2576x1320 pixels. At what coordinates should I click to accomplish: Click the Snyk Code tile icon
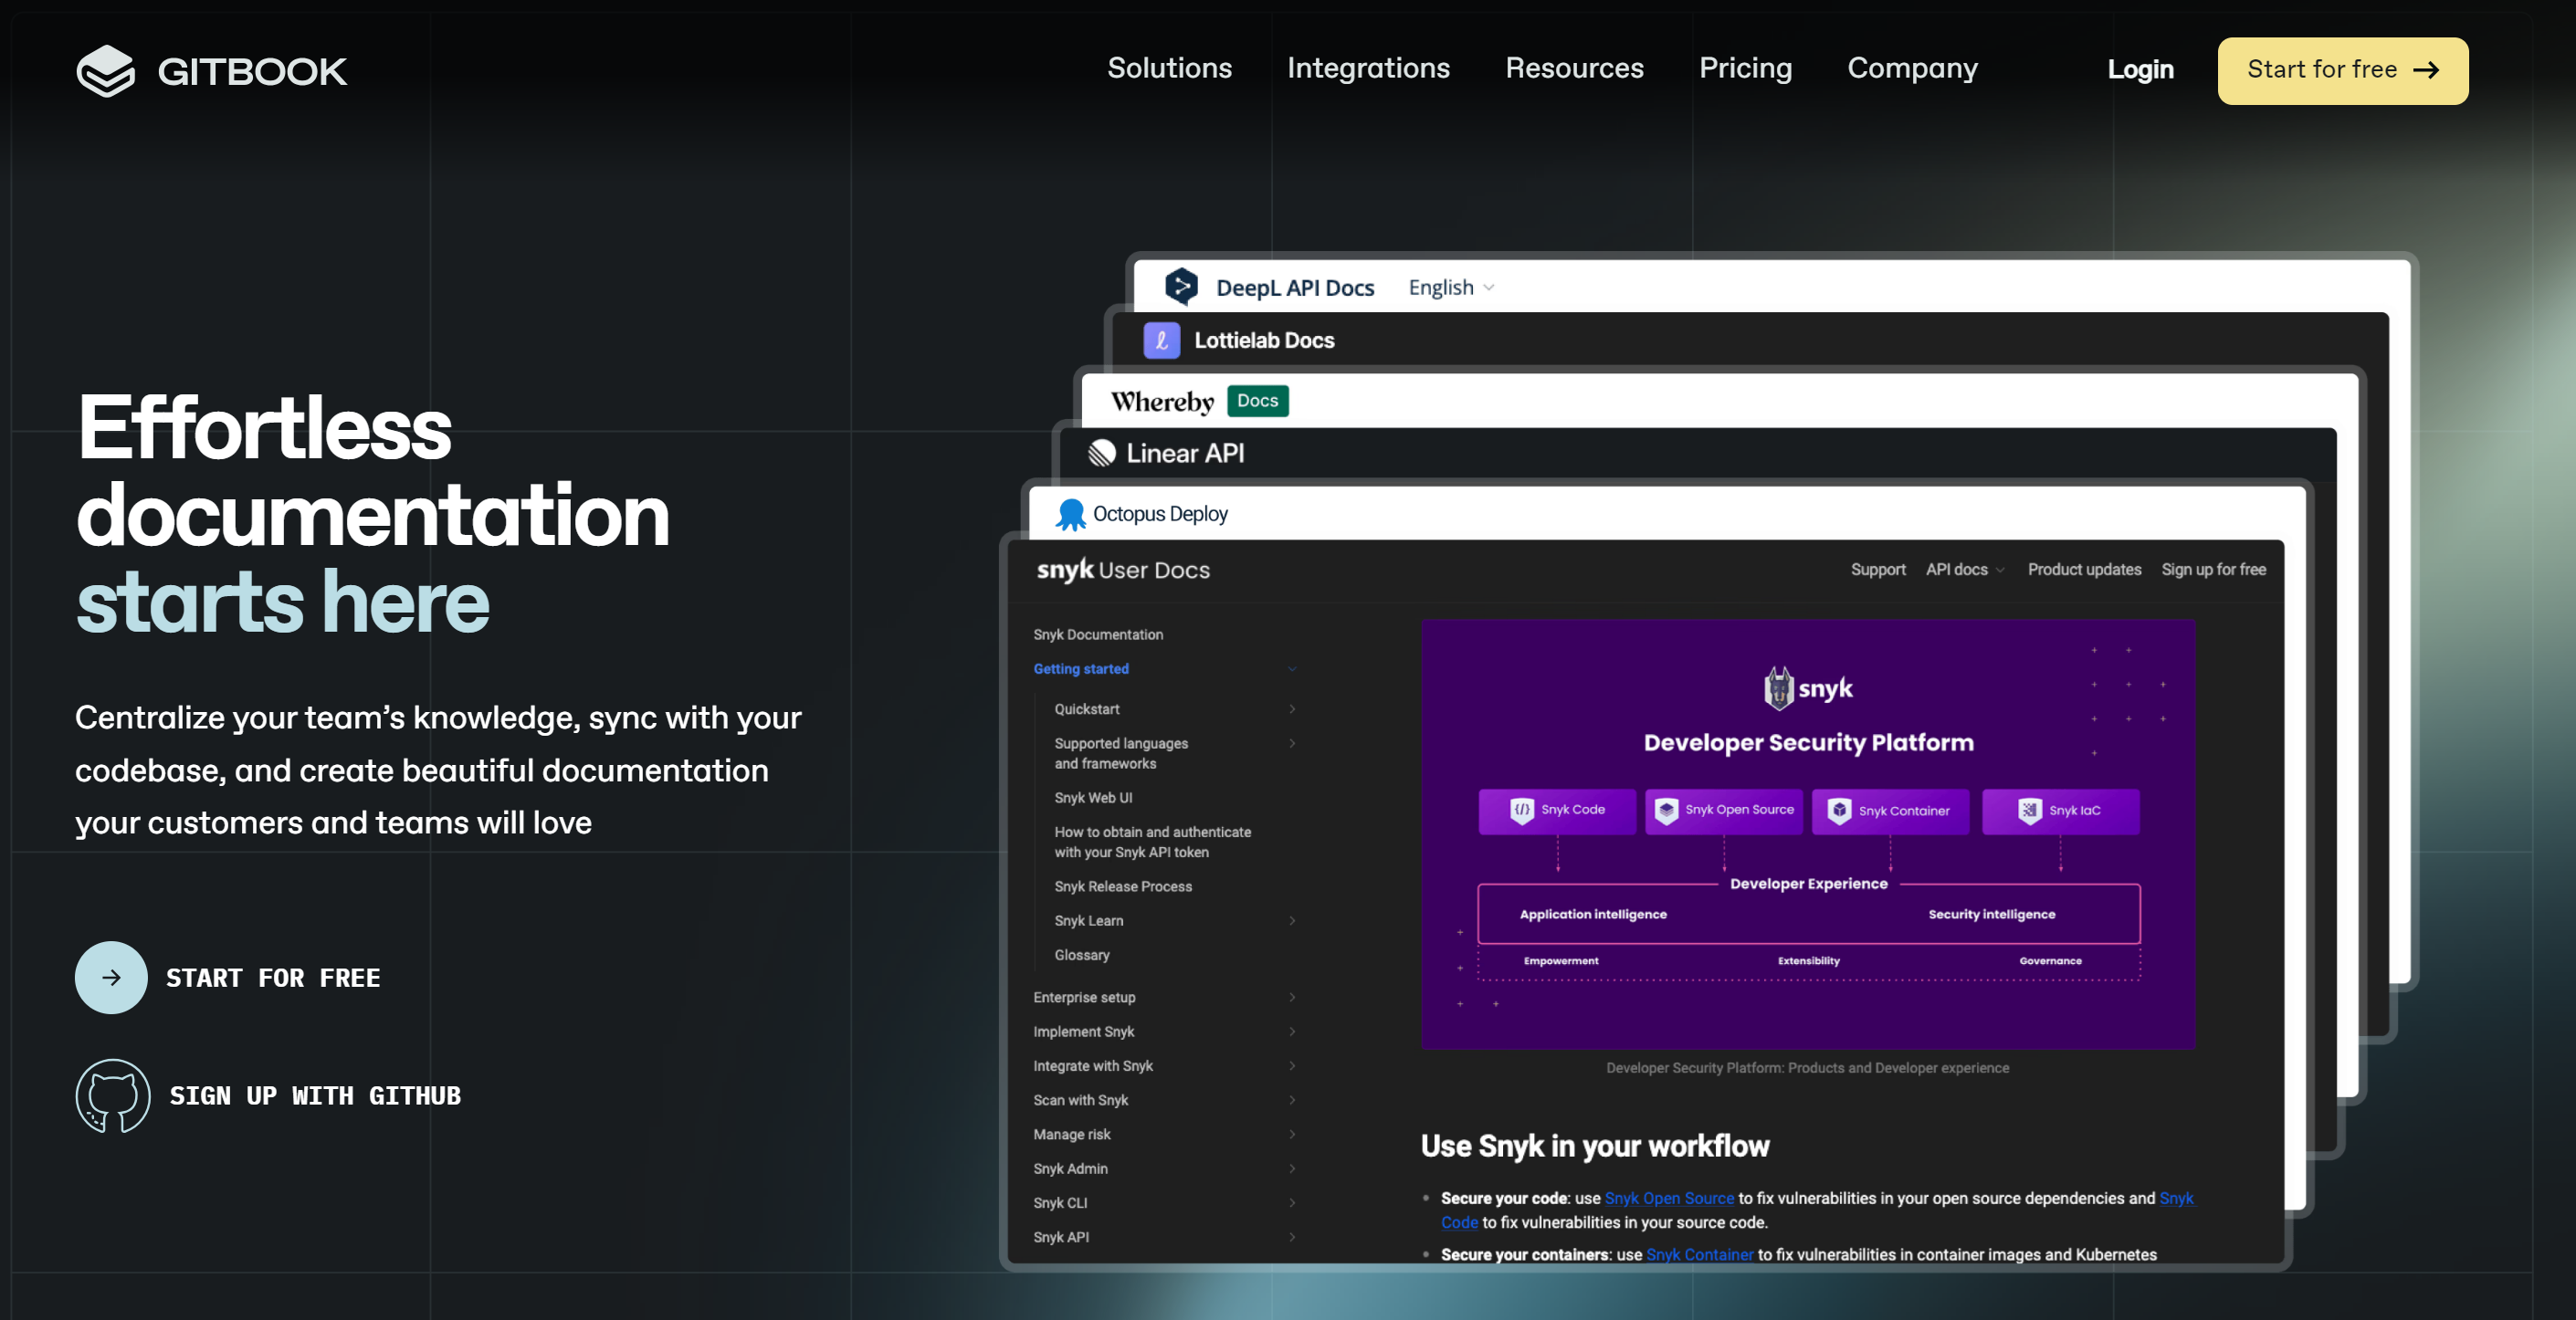coord(1521,810)
